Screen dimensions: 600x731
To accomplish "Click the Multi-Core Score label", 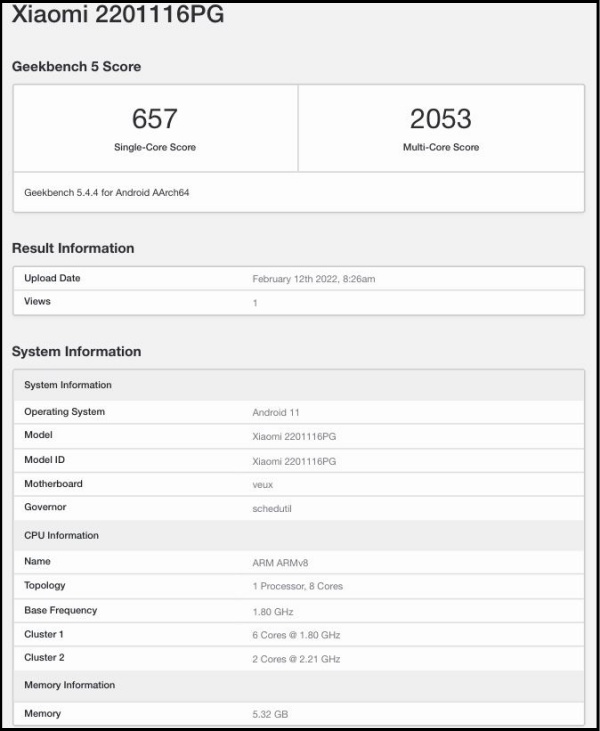I will click(440, 147).
